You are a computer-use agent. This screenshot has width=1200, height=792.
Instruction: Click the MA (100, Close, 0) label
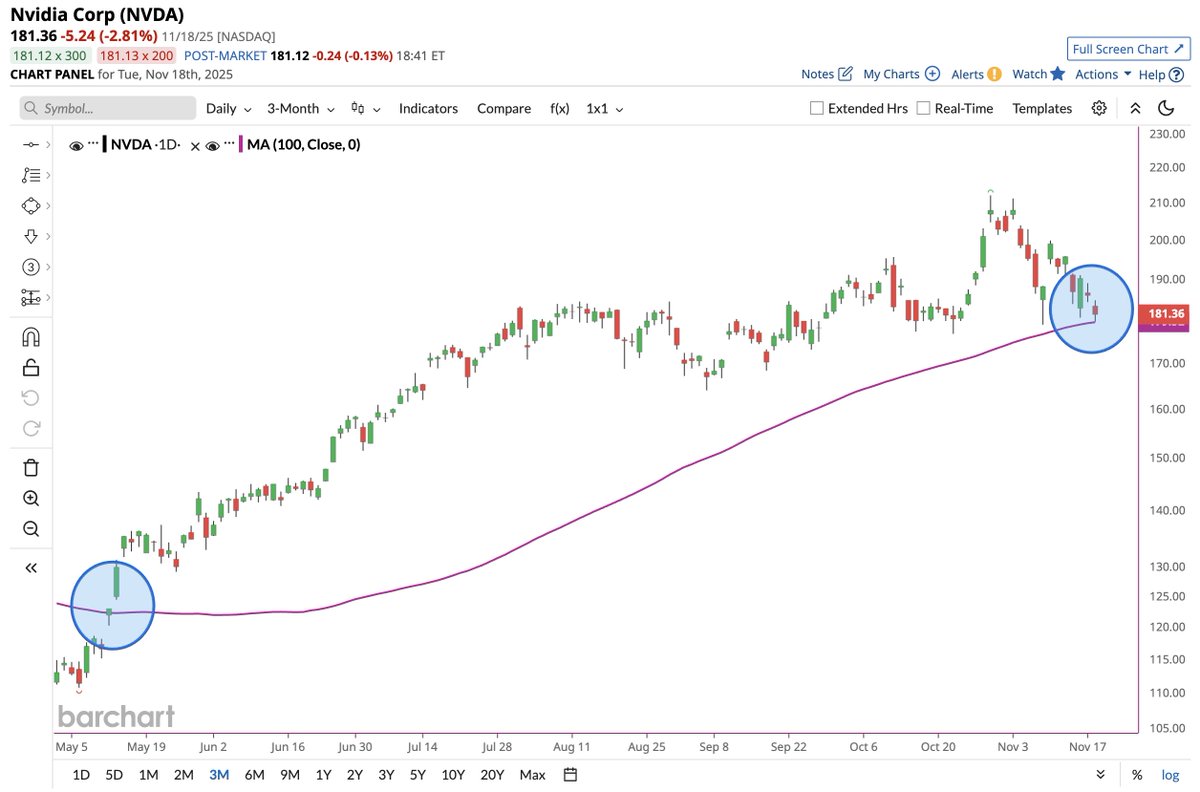[303, 145]
